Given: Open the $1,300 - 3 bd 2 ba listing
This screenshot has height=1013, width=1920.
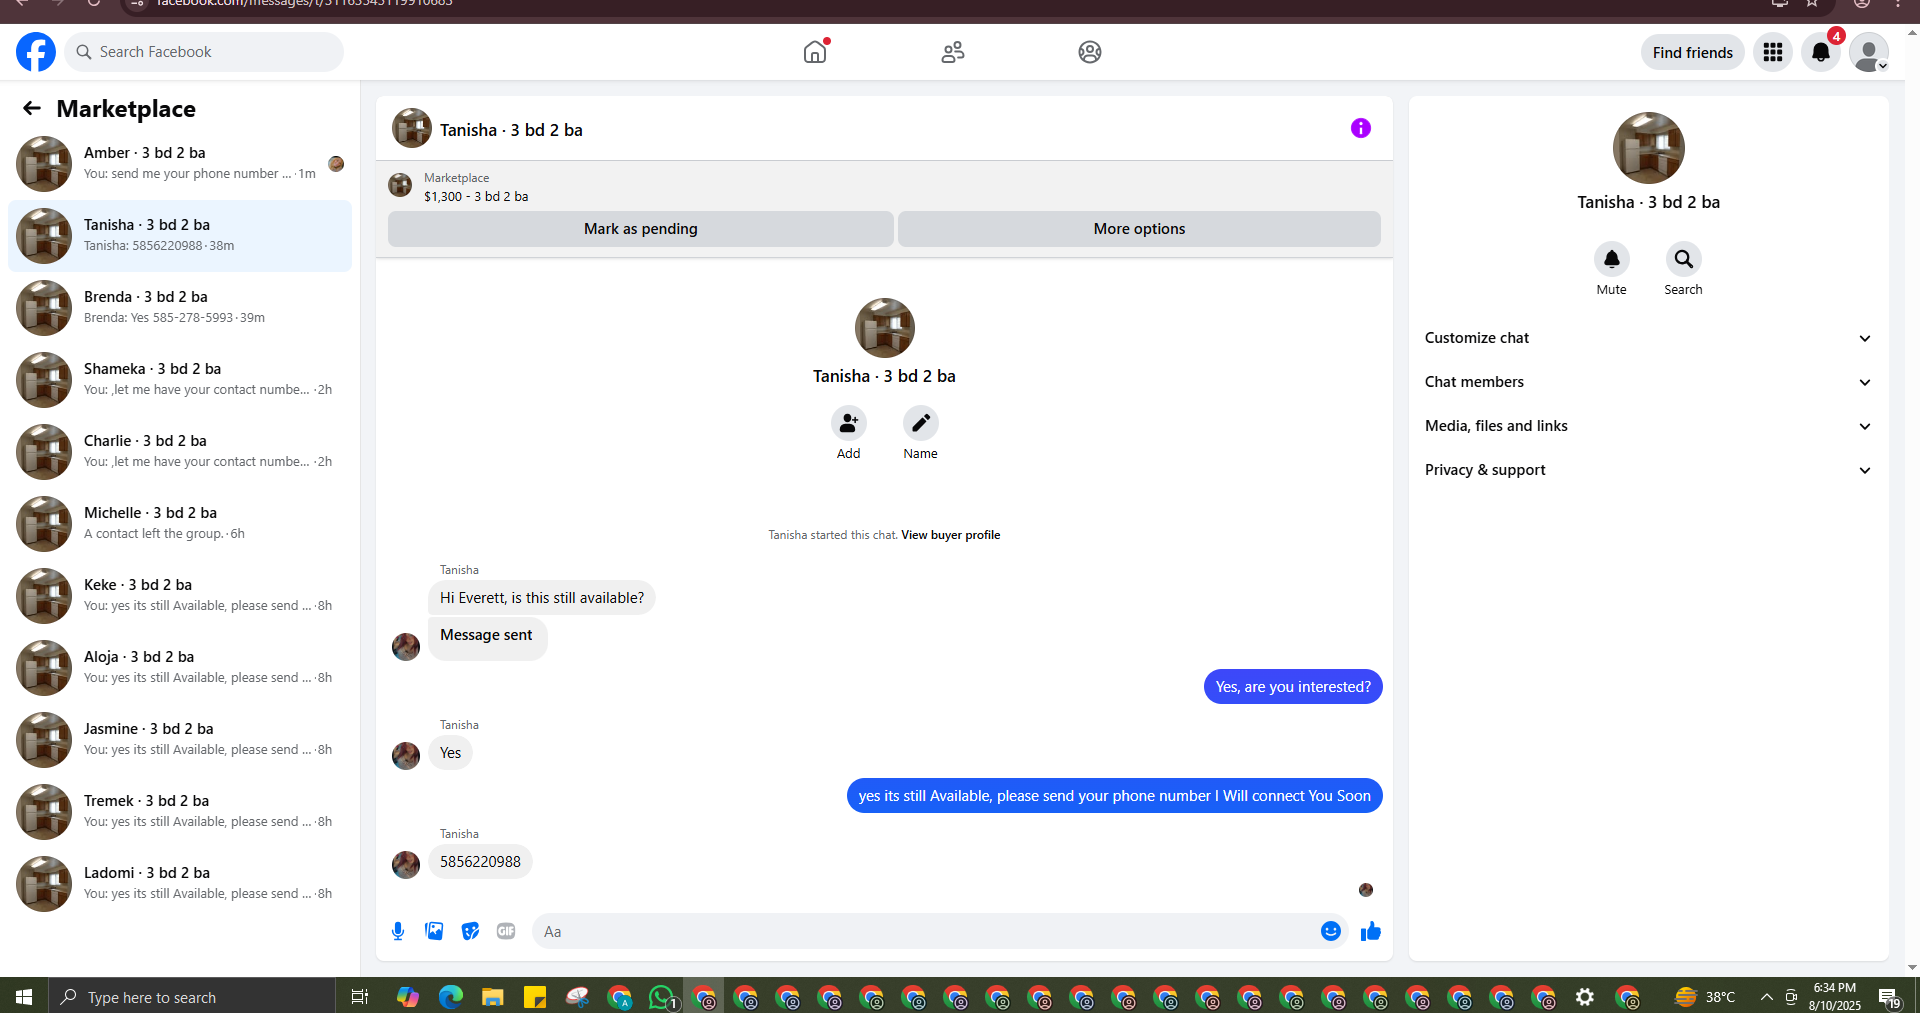Looking at the screenshot, I should coord(476,196).
